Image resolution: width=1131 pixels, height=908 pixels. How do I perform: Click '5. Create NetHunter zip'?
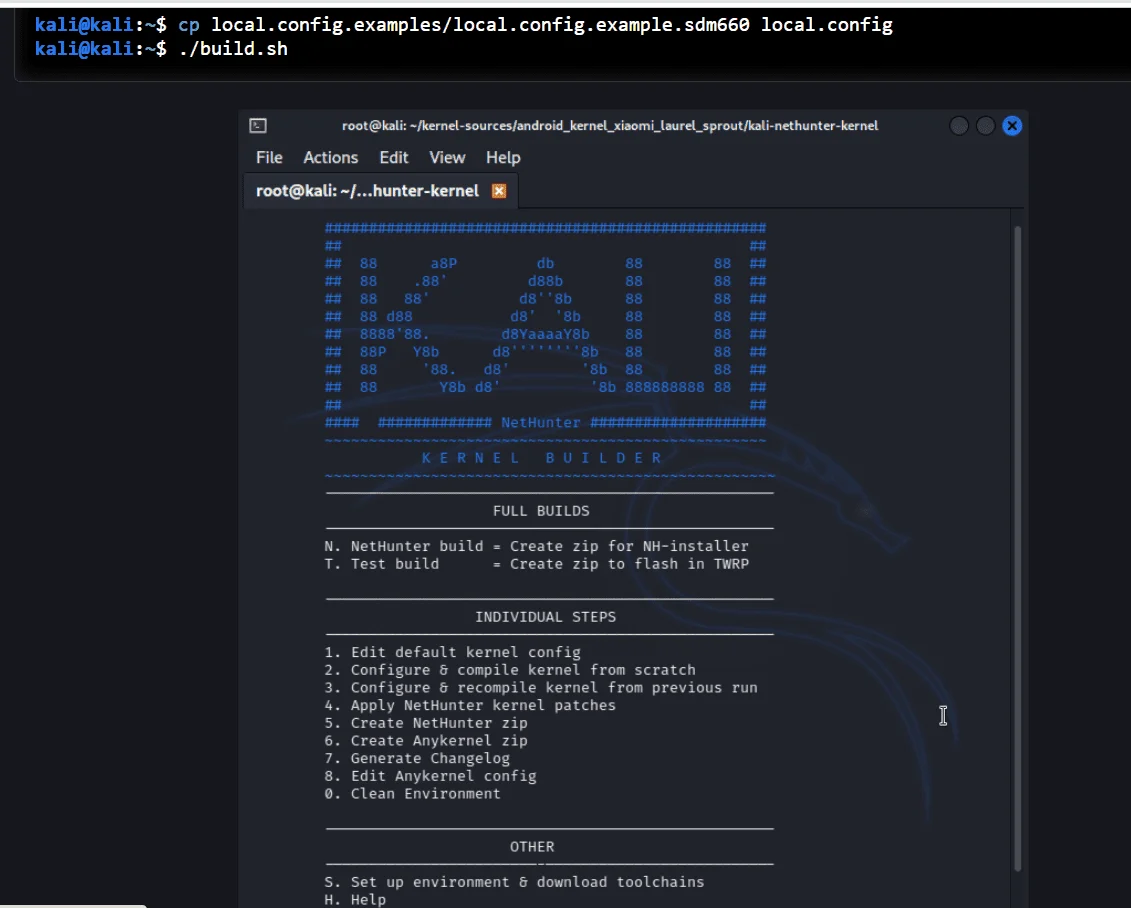point(426,723)
